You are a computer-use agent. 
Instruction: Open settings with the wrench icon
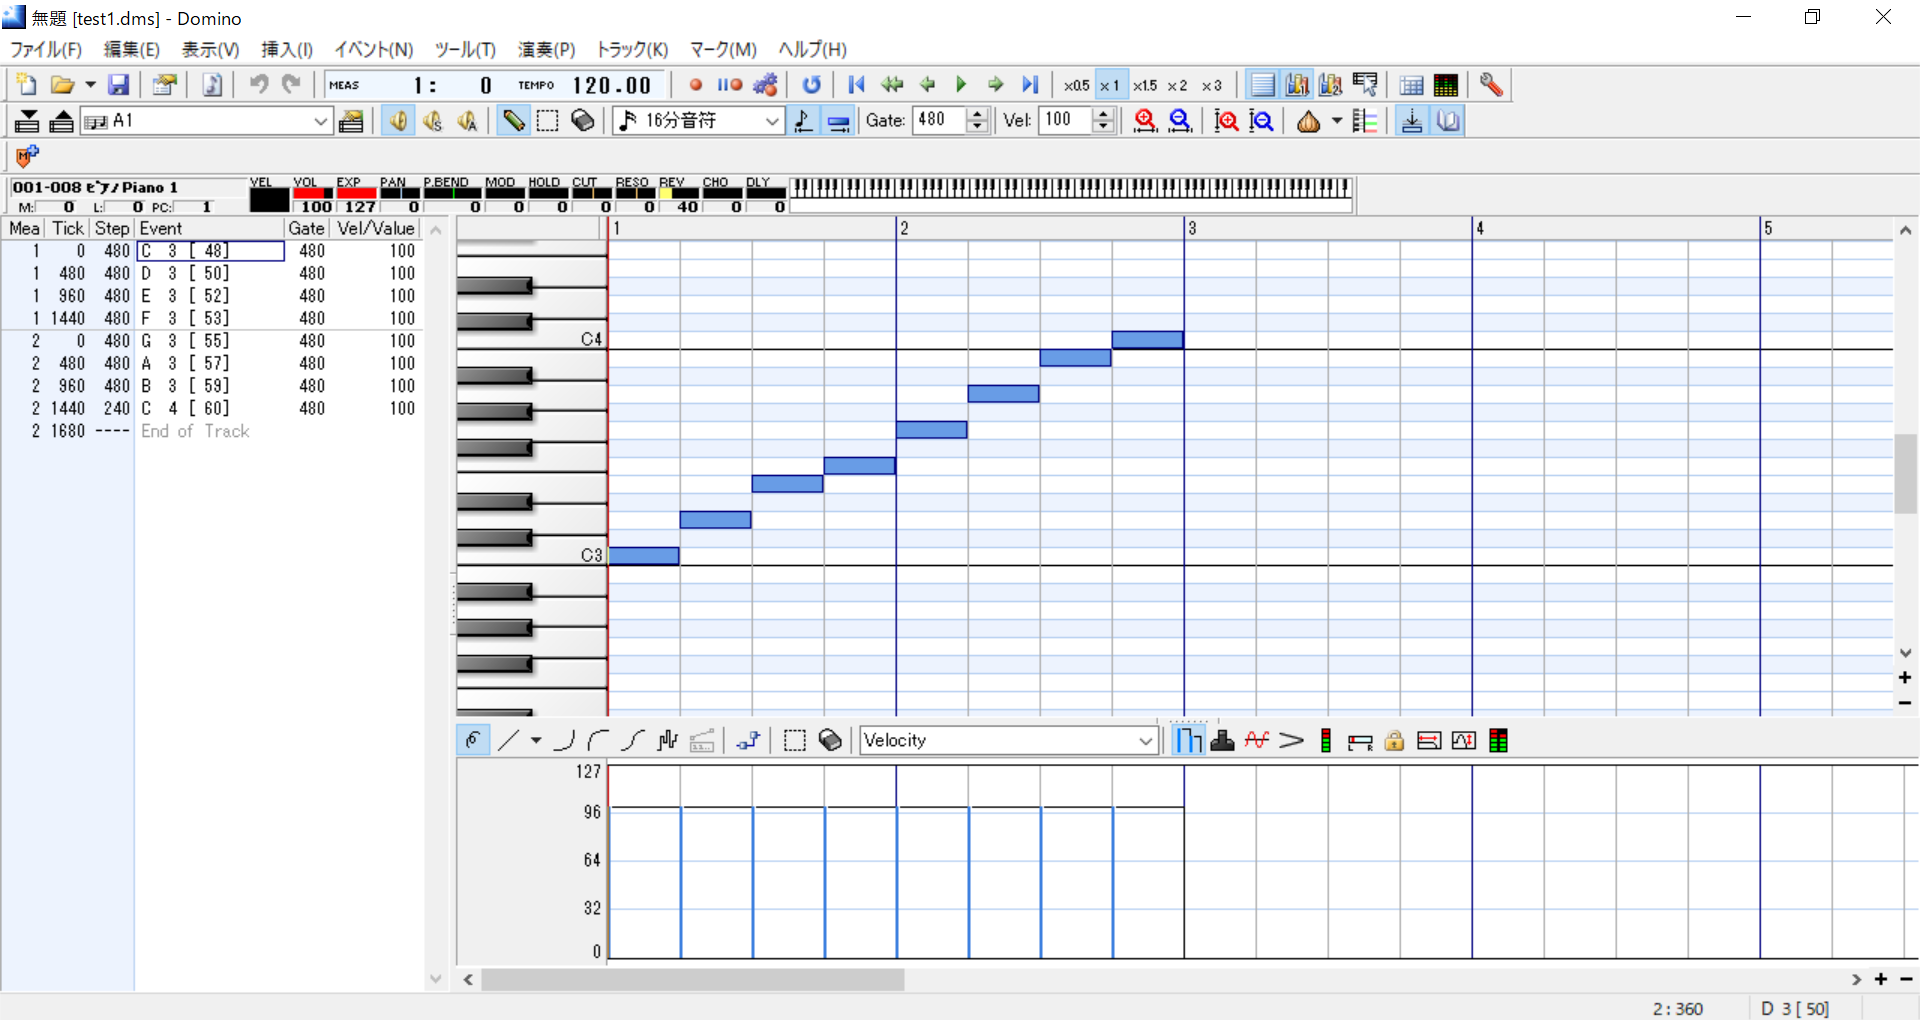click(1491, 85)
